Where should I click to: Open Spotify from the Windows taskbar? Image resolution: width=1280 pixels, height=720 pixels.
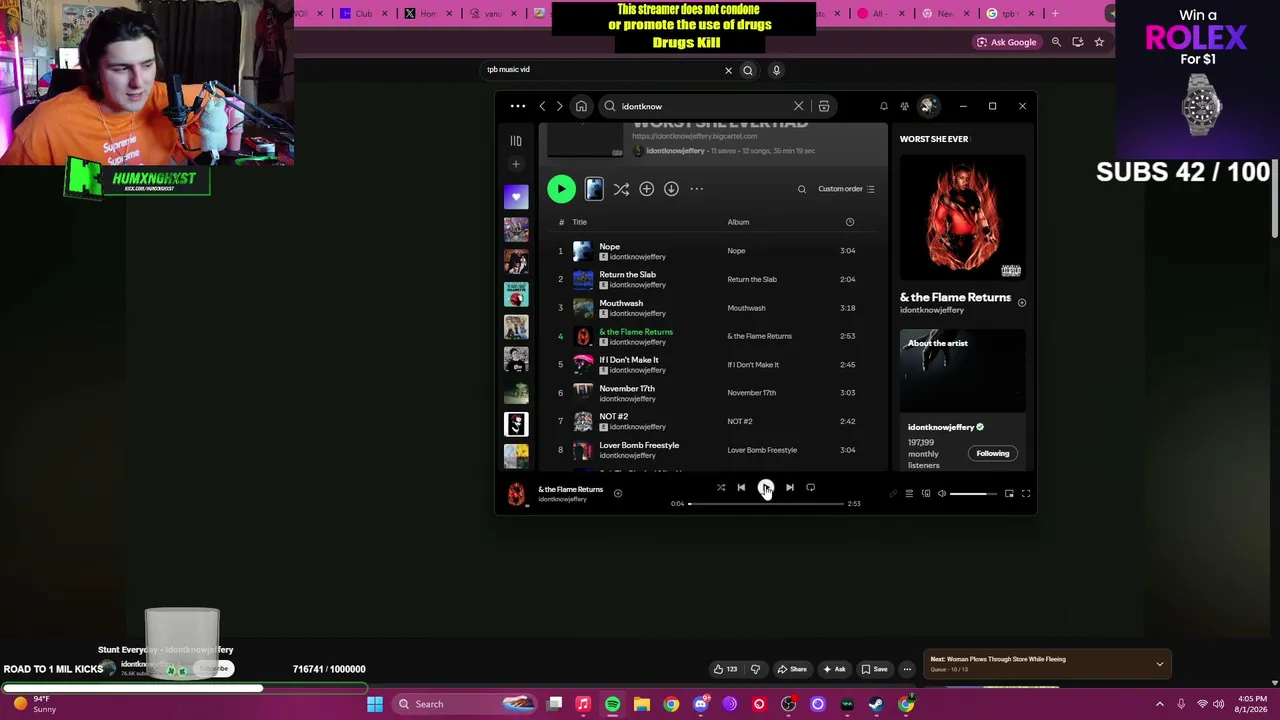pyautogui.click(x=612, y=704)
